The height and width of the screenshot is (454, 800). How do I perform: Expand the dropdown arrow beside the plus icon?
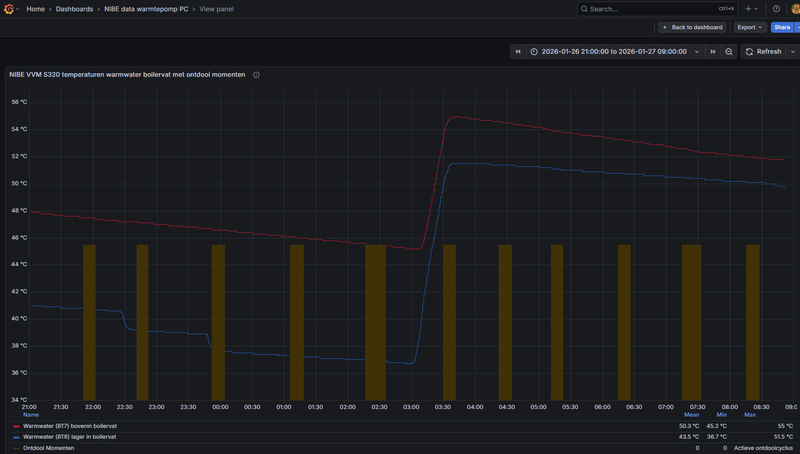(756, 9)
